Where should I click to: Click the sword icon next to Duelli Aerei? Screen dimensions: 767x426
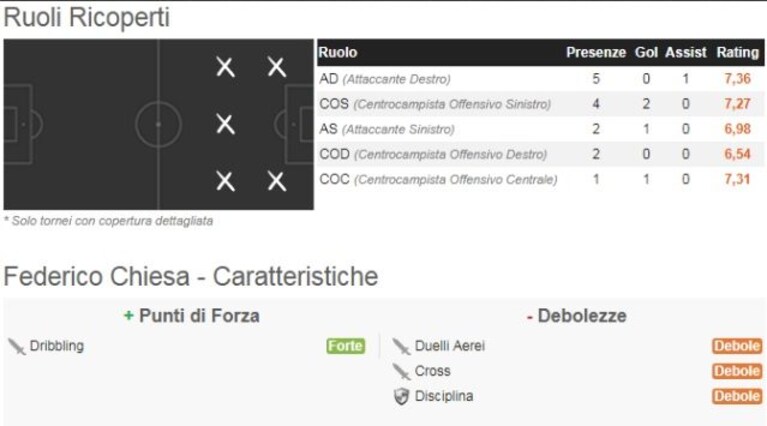coord(401,346)
